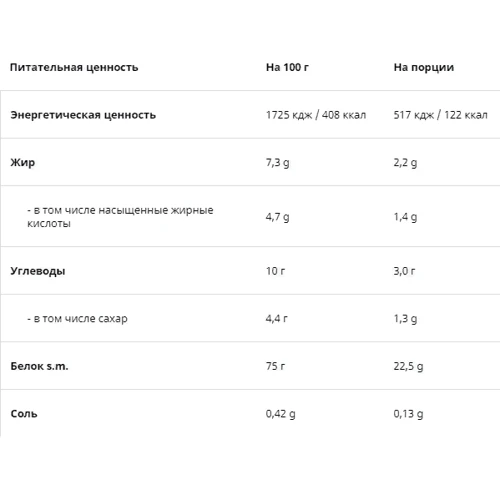
Task: Click the 'Белок s.m.' row label
Action: click(x=39, y=366)
